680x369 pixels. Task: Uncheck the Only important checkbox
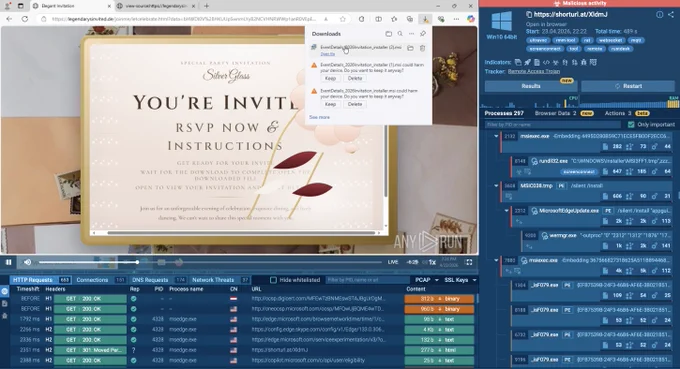[x=631, y=124]
